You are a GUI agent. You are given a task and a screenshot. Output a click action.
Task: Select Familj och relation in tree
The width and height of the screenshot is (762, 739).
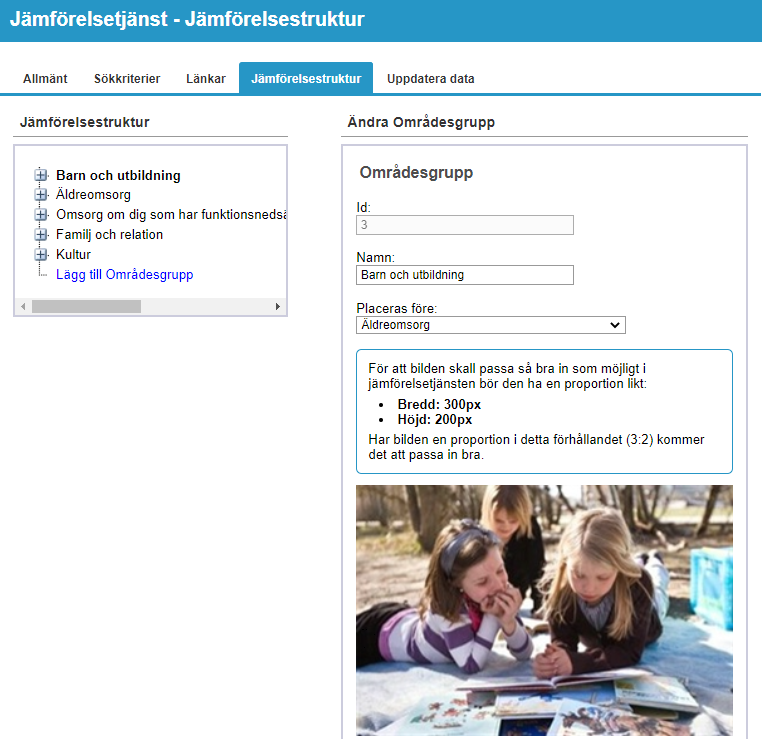coord(109,235)
